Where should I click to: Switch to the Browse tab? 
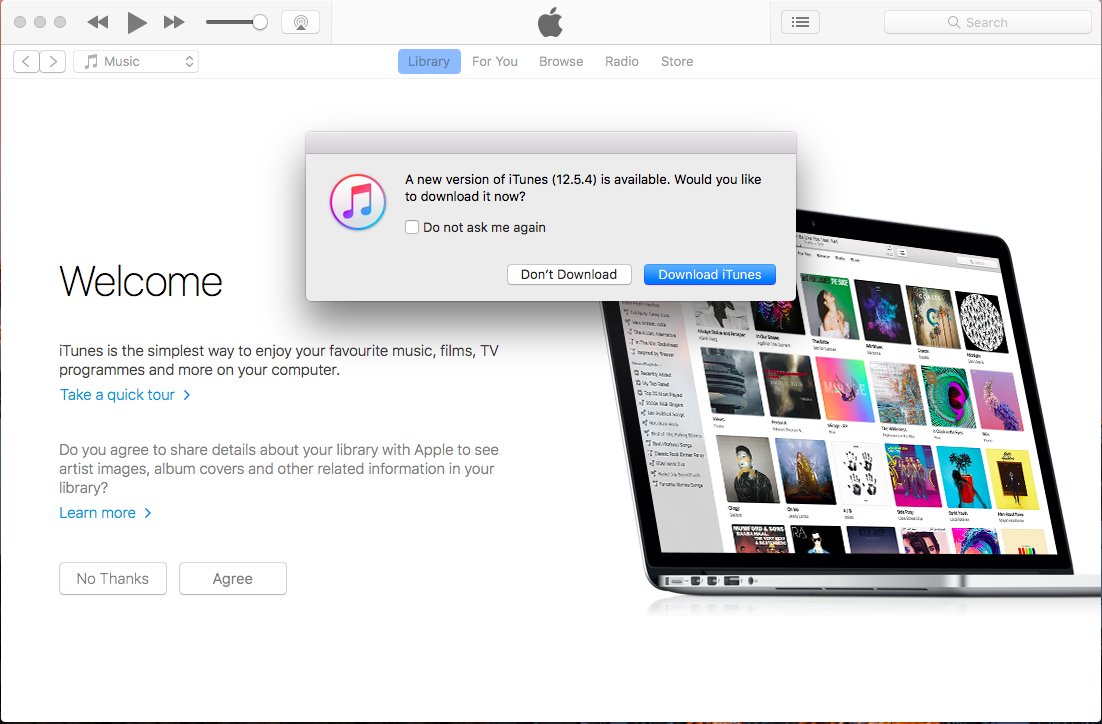click(x=561, y=62)
